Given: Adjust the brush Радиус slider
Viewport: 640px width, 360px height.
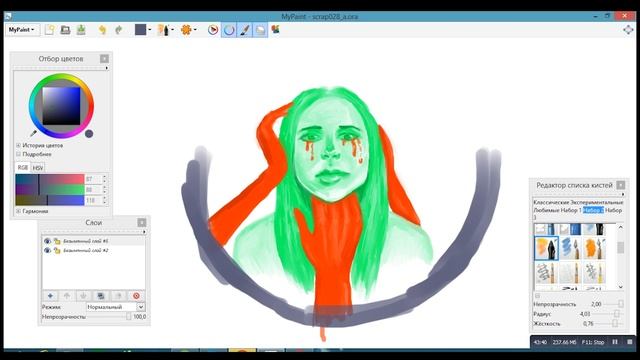Looking at the screenshot, I should click(x=608, y=314).
